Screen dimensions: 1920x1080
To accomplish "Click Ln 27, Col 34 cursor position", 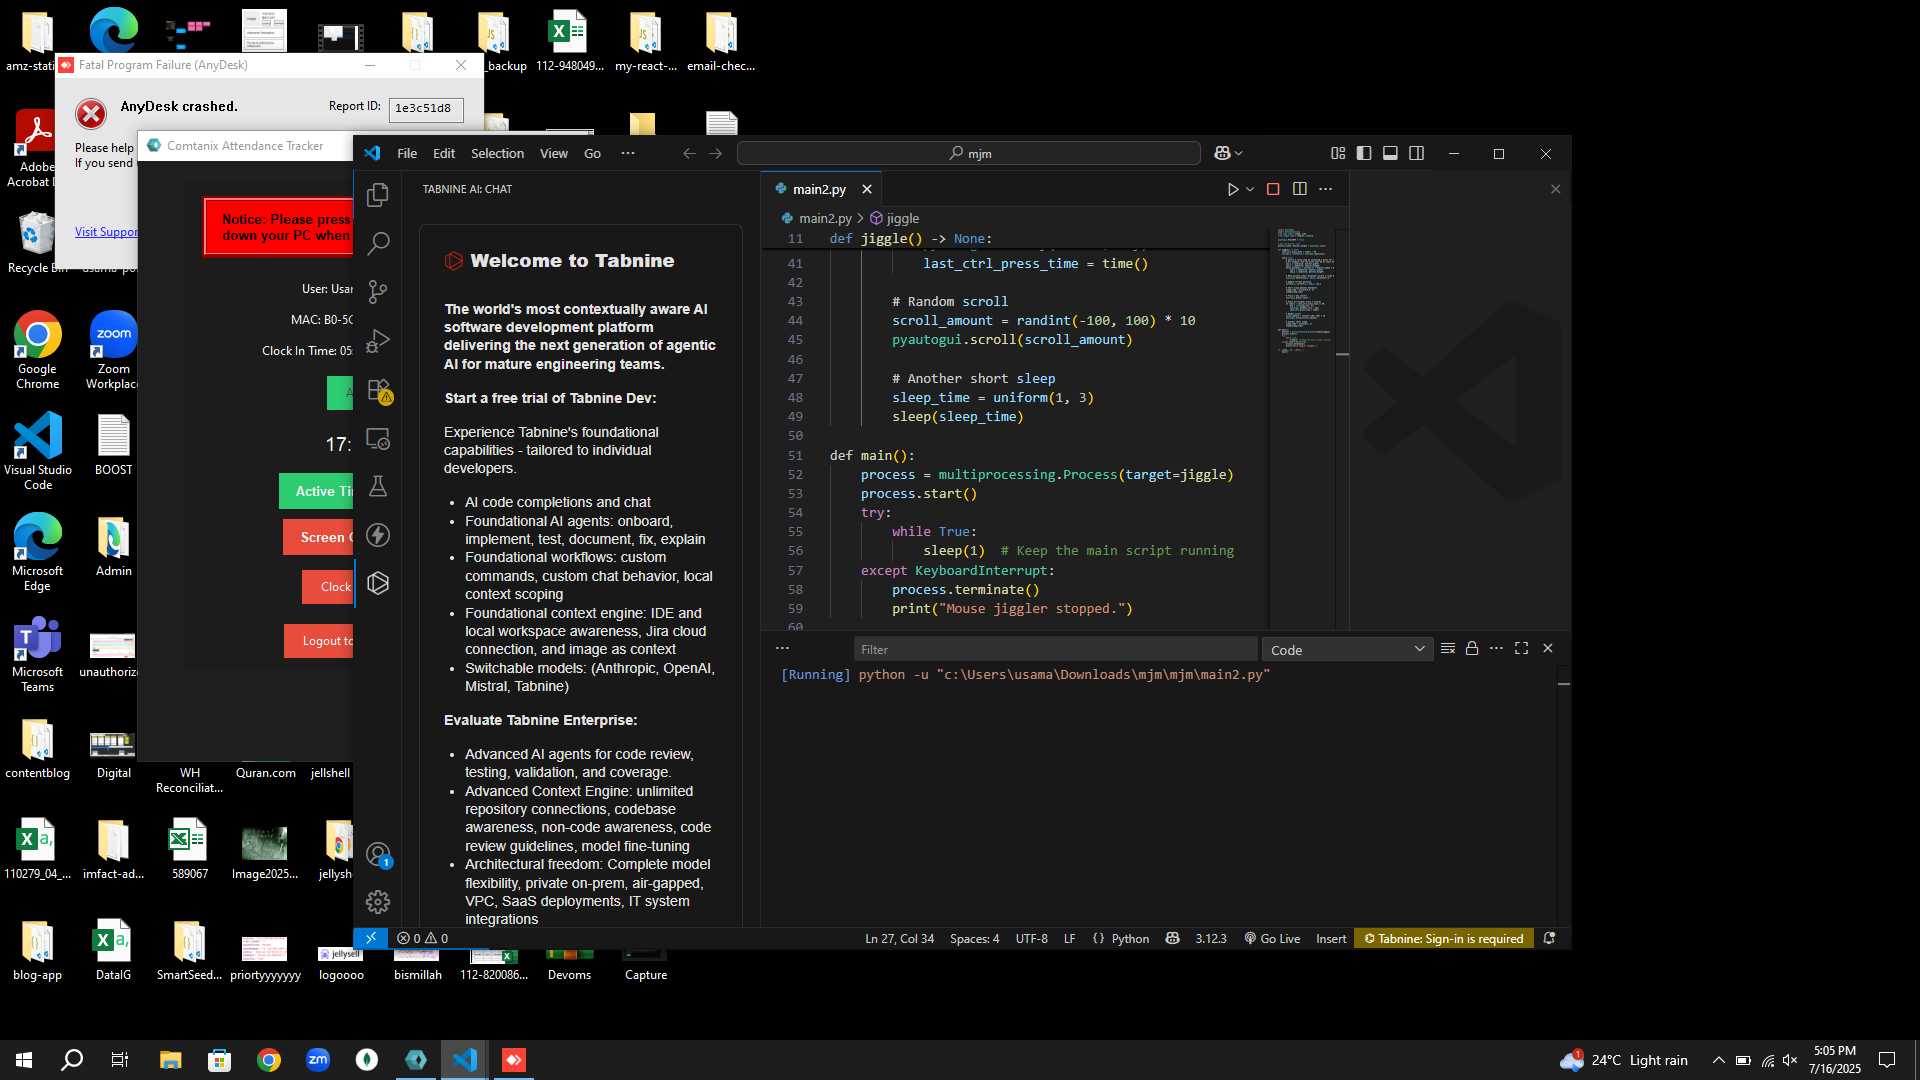I will pyautogui.click(x=899, y=938).
